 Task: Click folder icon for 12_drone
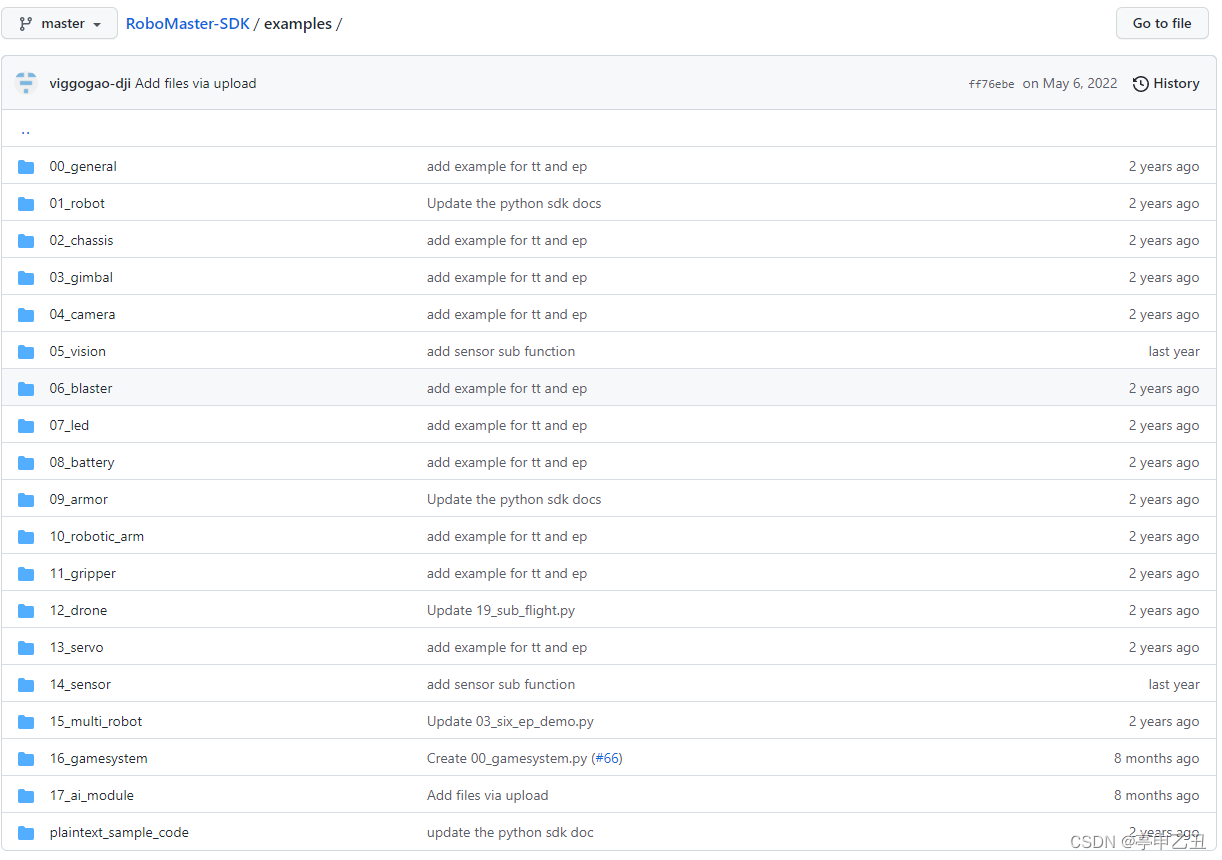(26, 611)
